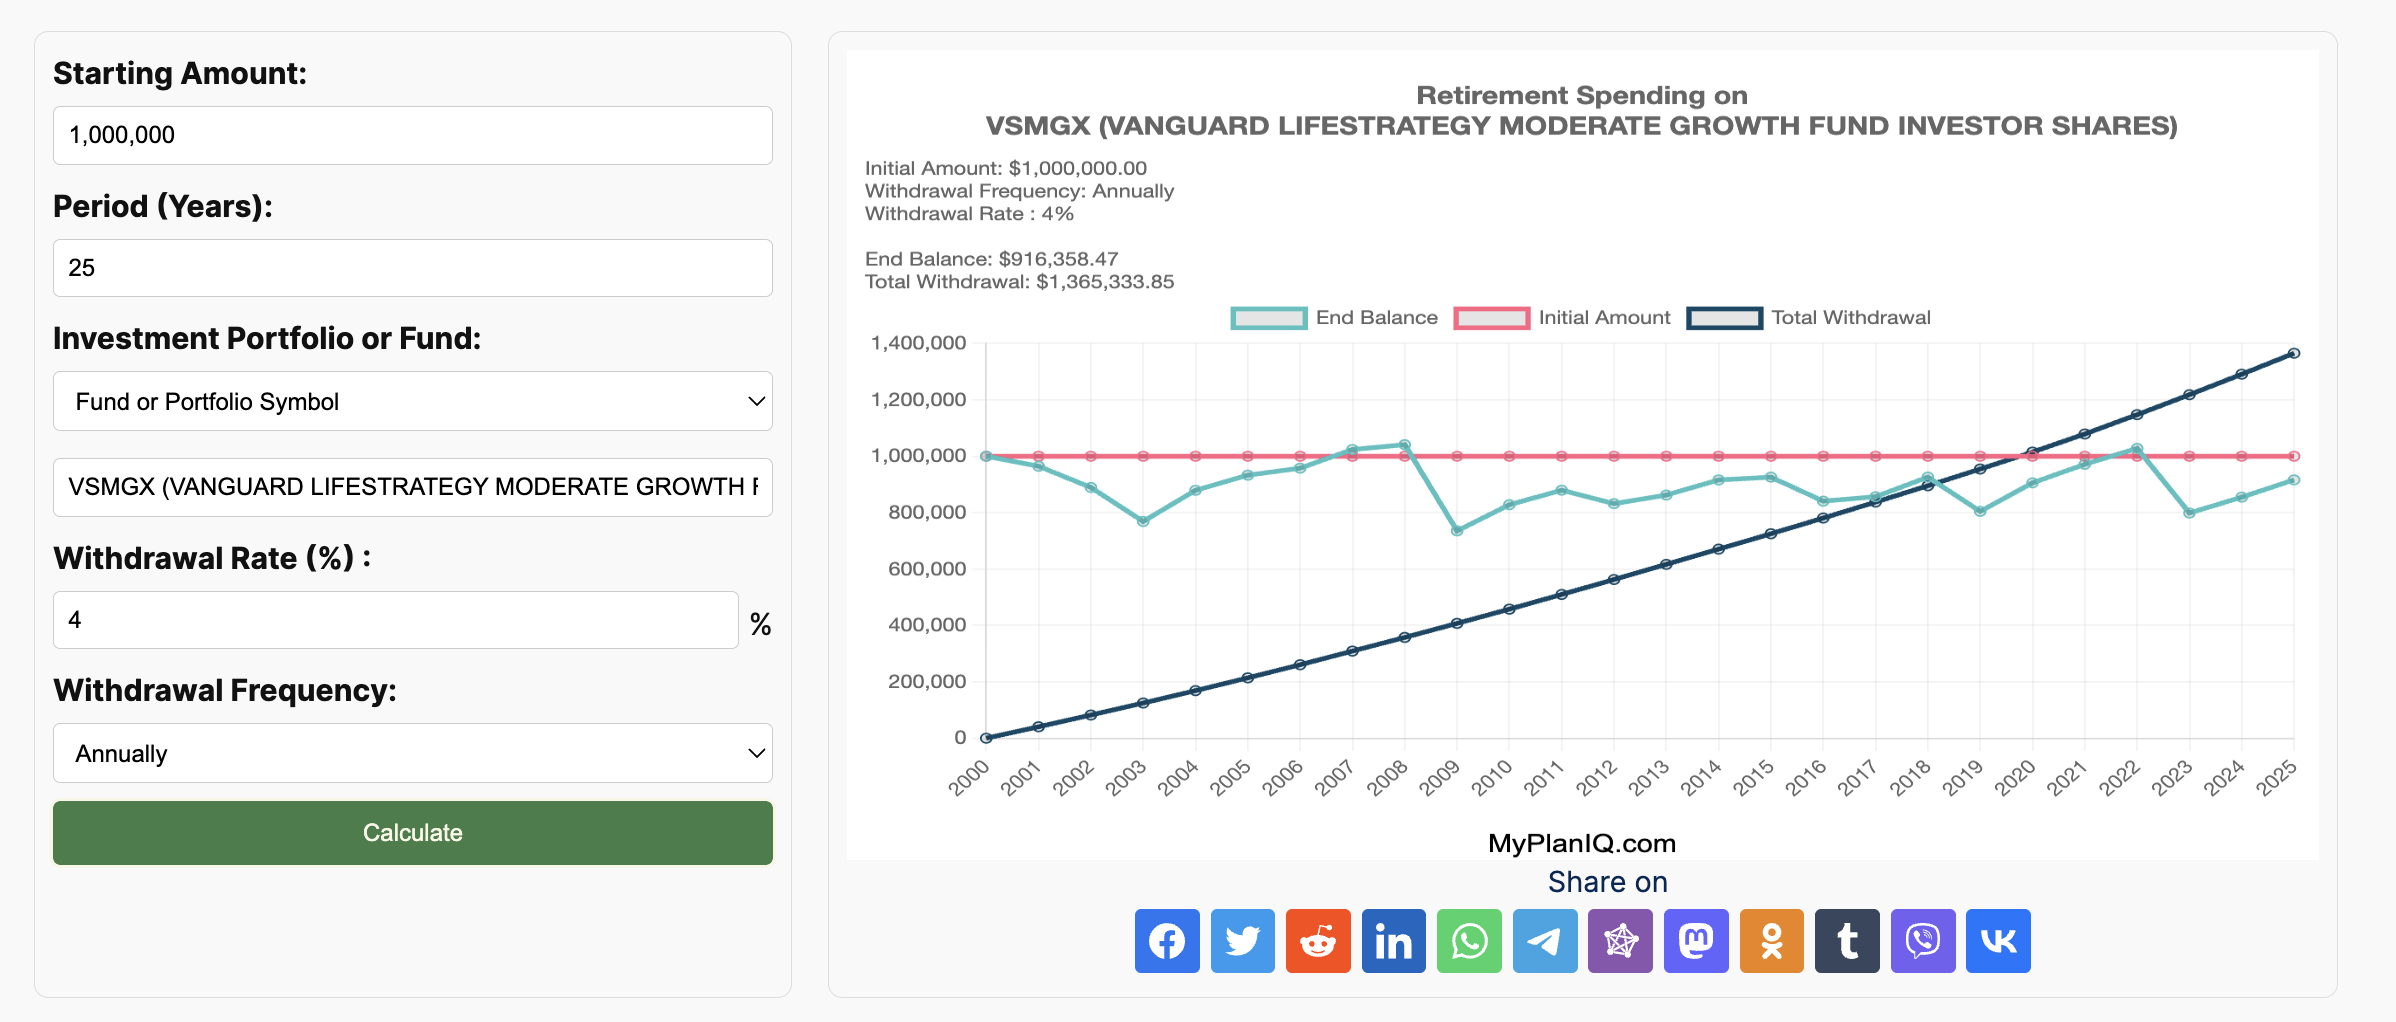Screen dimensions: 2396x1022
Task: Click the pink Initial Amount legend color box
Action: 1492,318
